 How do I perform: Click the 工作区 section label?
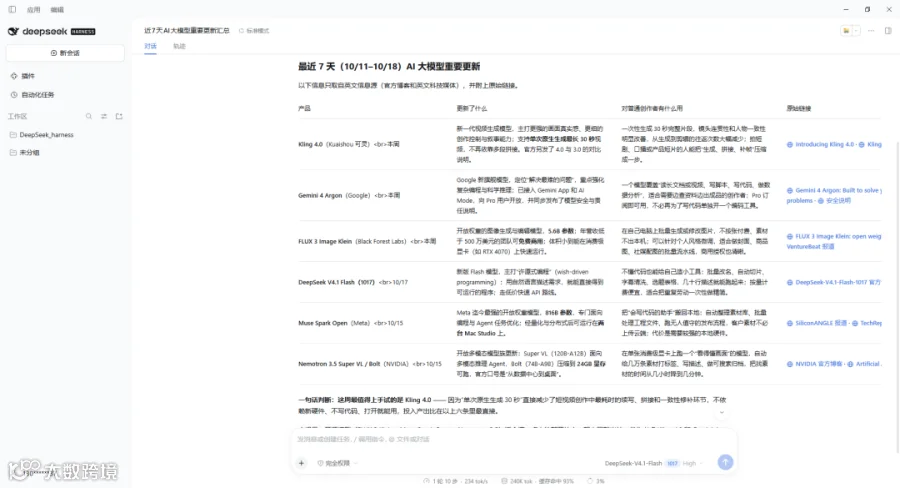tap(17, 116)
